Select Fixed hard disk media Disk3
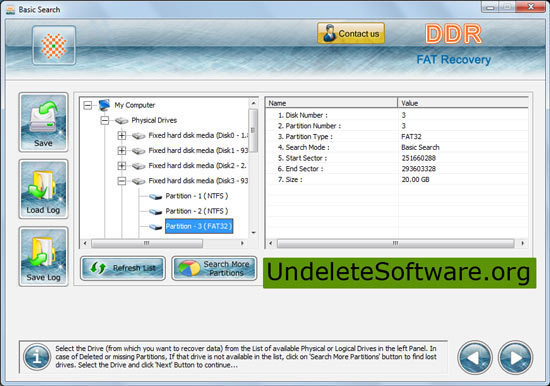This screenshot has width=550, height=386. [x=198, y=181]
